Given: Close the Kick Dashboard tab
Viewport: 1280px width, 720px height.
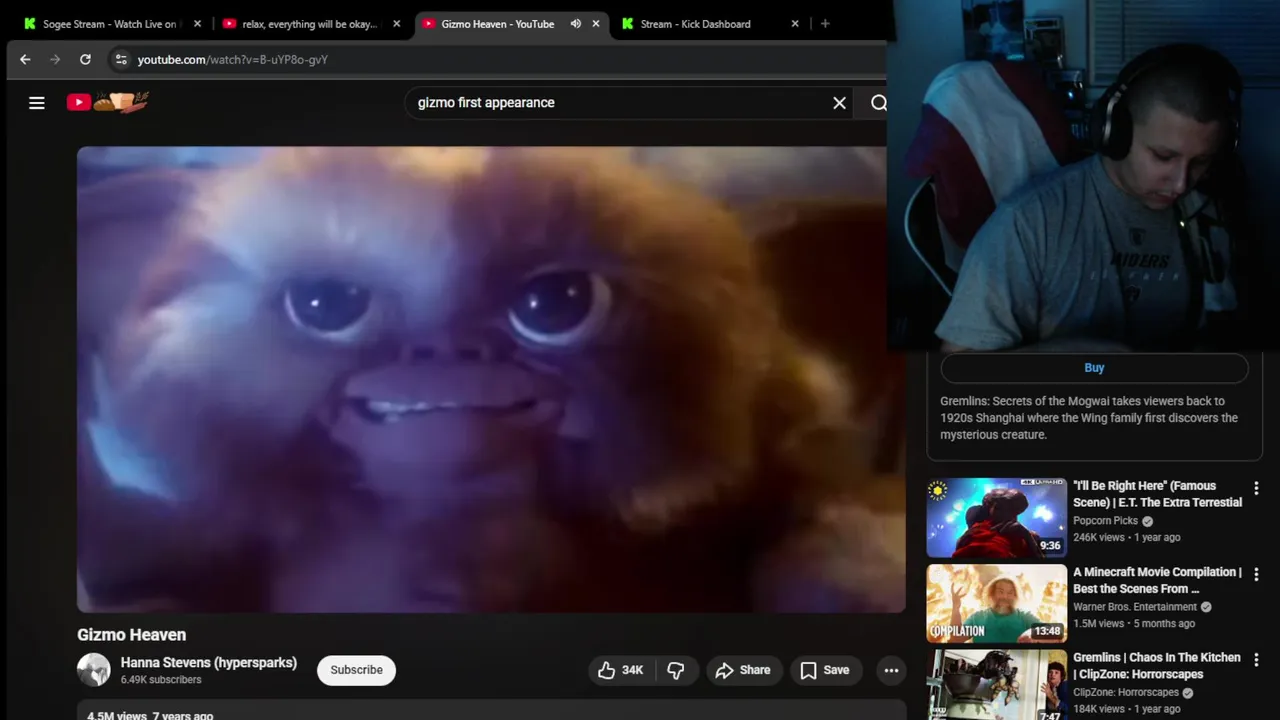Looking at the screenshot, I should (x=795, y=24).
